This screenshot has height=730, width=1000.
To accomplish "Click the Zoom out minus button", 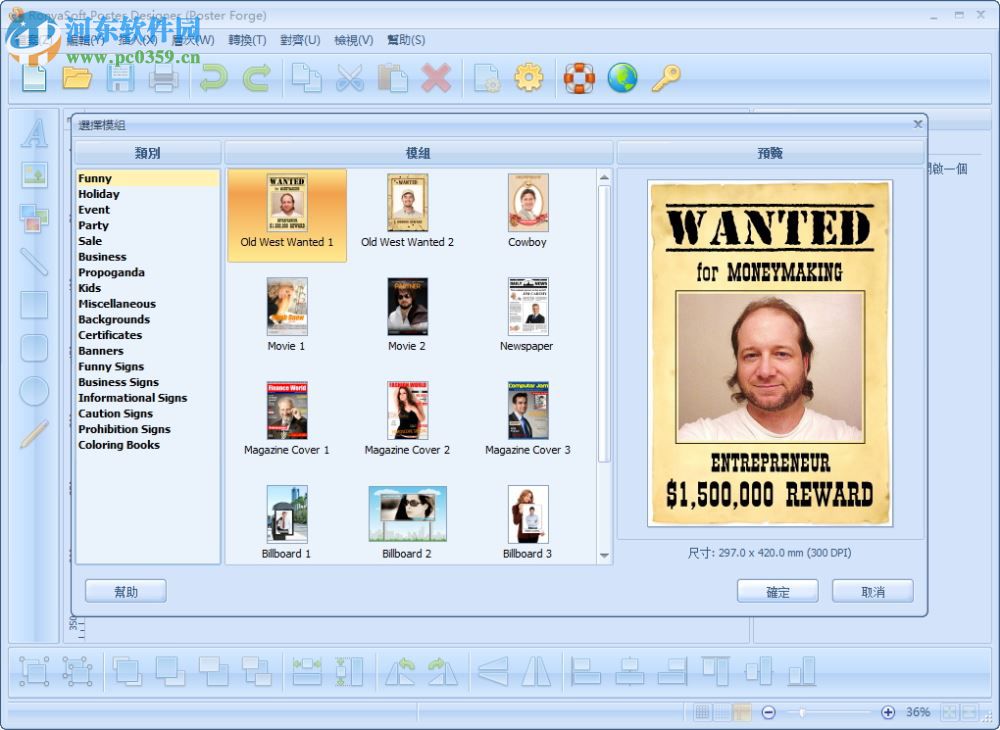I will click(x=768, y=712).
